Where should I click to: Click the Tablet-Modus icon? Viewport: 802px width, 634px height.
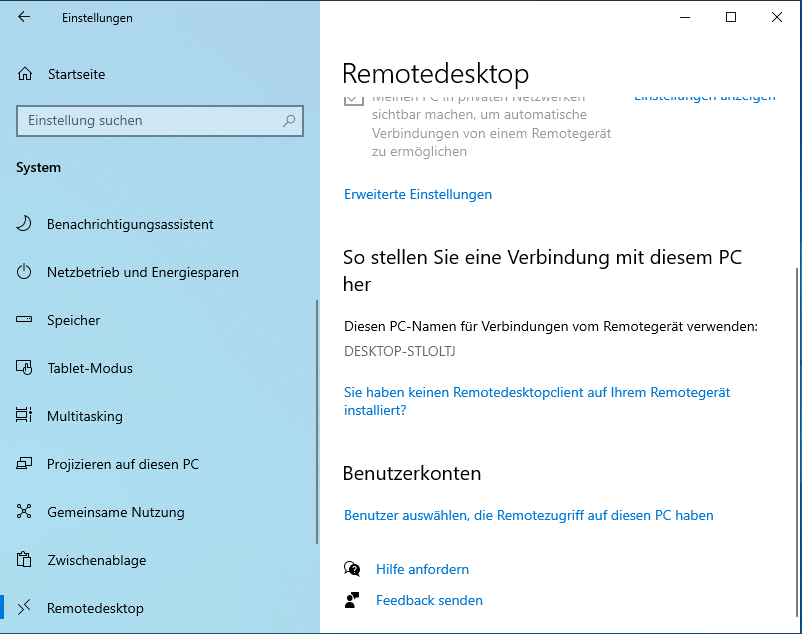click(x=25, y=368)
